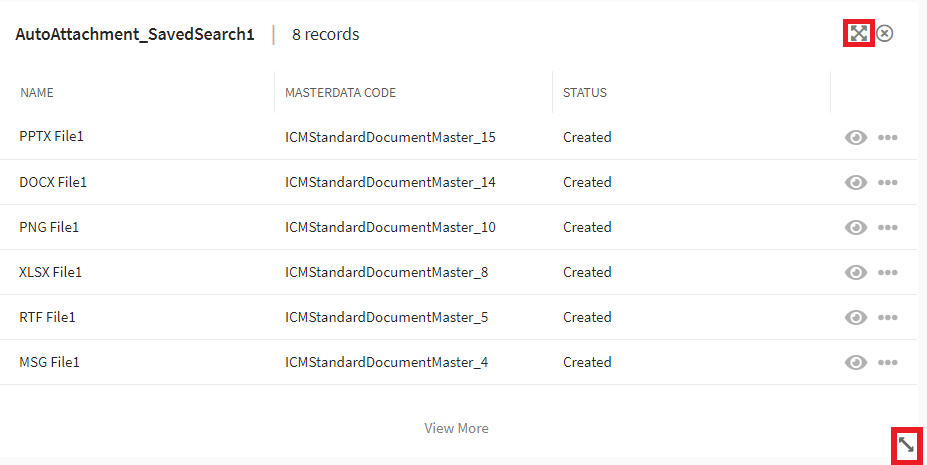View the RTF File1 record
The height and width of the screenshot is (465, 927).
855,317
